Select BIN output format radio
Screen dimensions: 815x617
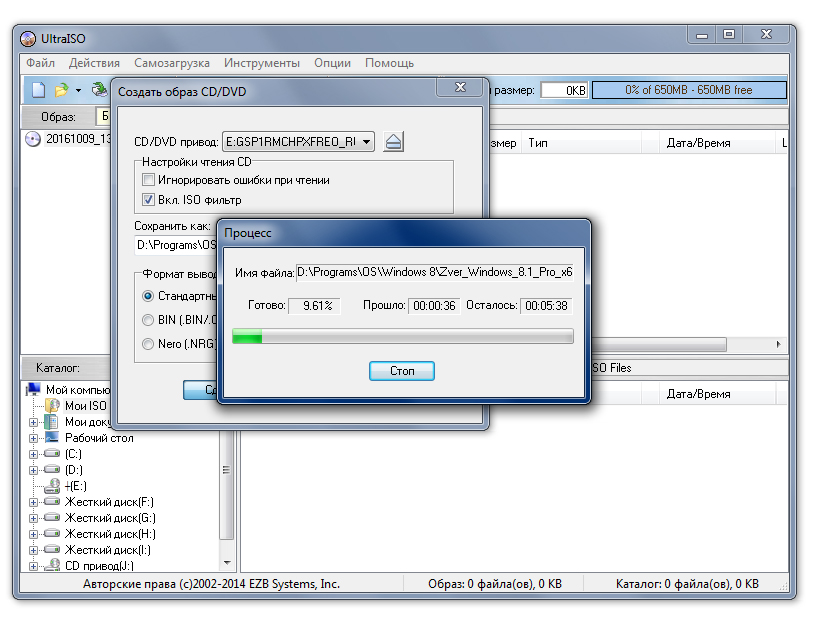(148, 320)
